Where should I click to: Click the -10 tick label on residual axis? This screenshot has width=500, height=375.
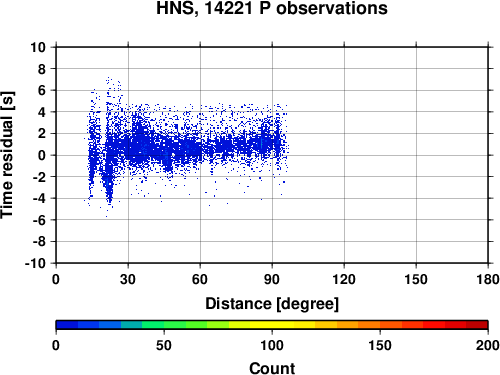coord(35,263)
